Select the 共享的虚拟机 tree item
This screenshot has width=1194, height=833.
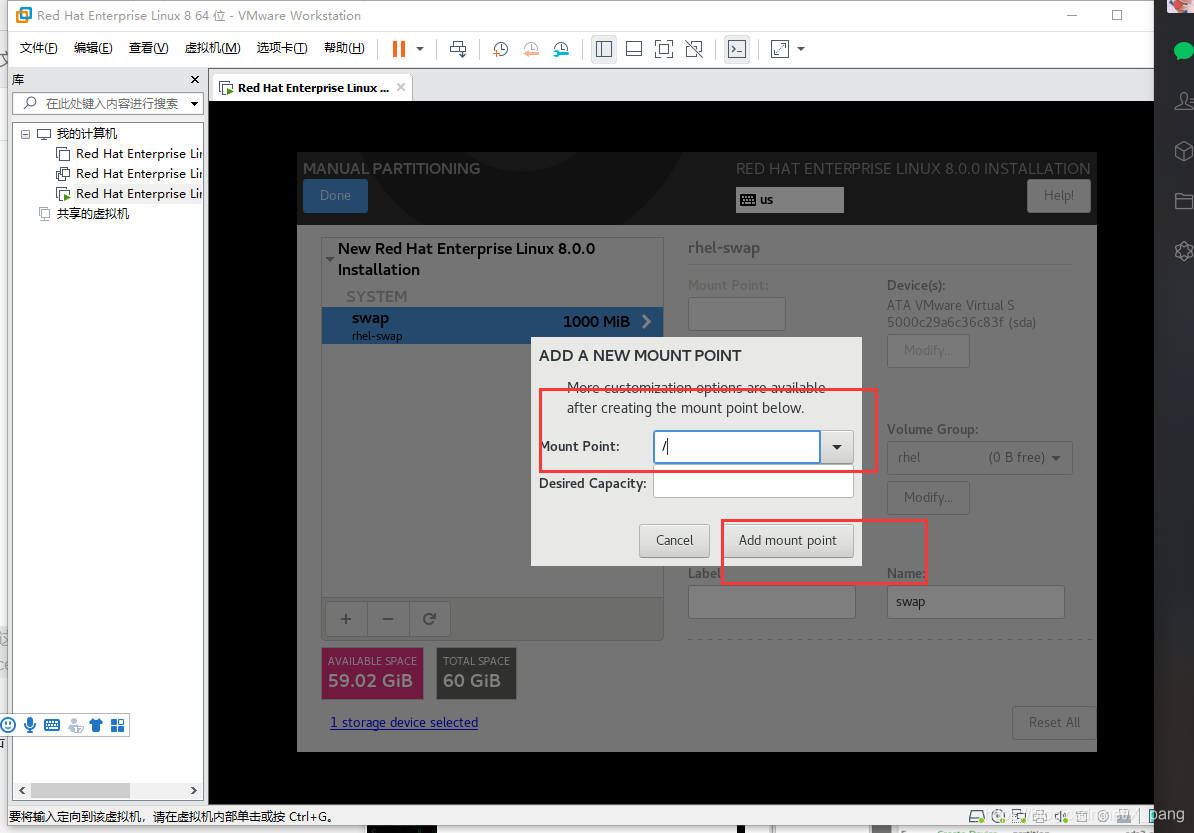coord(92,213)
